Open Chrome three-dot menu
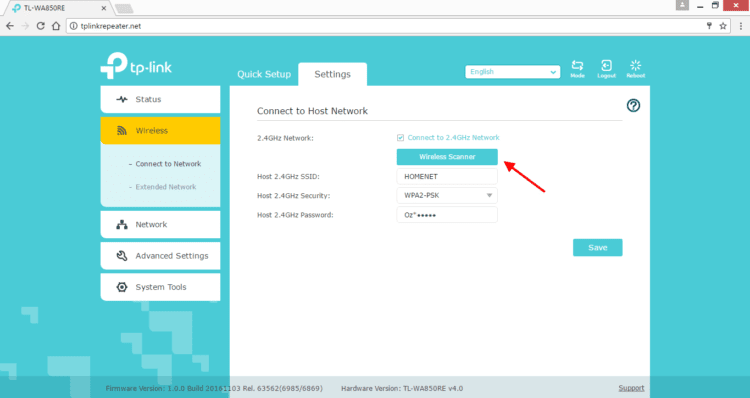 pos(740,26)
